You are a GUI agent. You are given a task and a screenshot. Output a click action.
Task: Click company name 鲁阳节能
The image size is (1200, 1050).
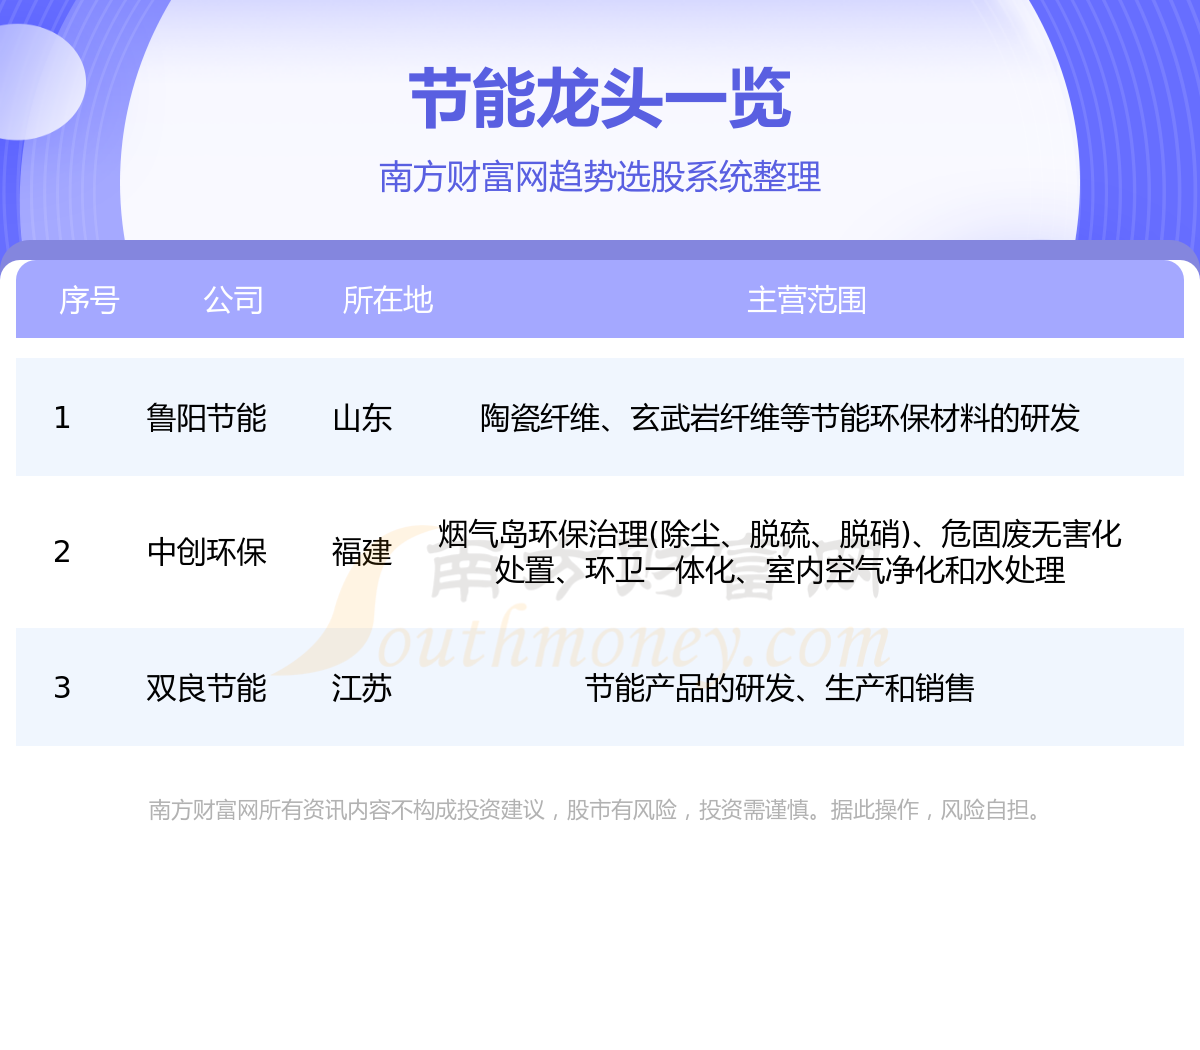(x=206, y=418)
